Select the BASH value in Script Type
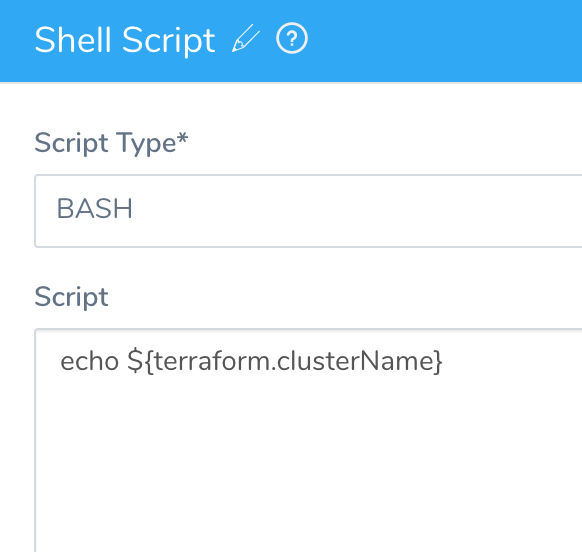Image resolution: width=582 pixels, height=552 pixels. (x=94, y=209)
